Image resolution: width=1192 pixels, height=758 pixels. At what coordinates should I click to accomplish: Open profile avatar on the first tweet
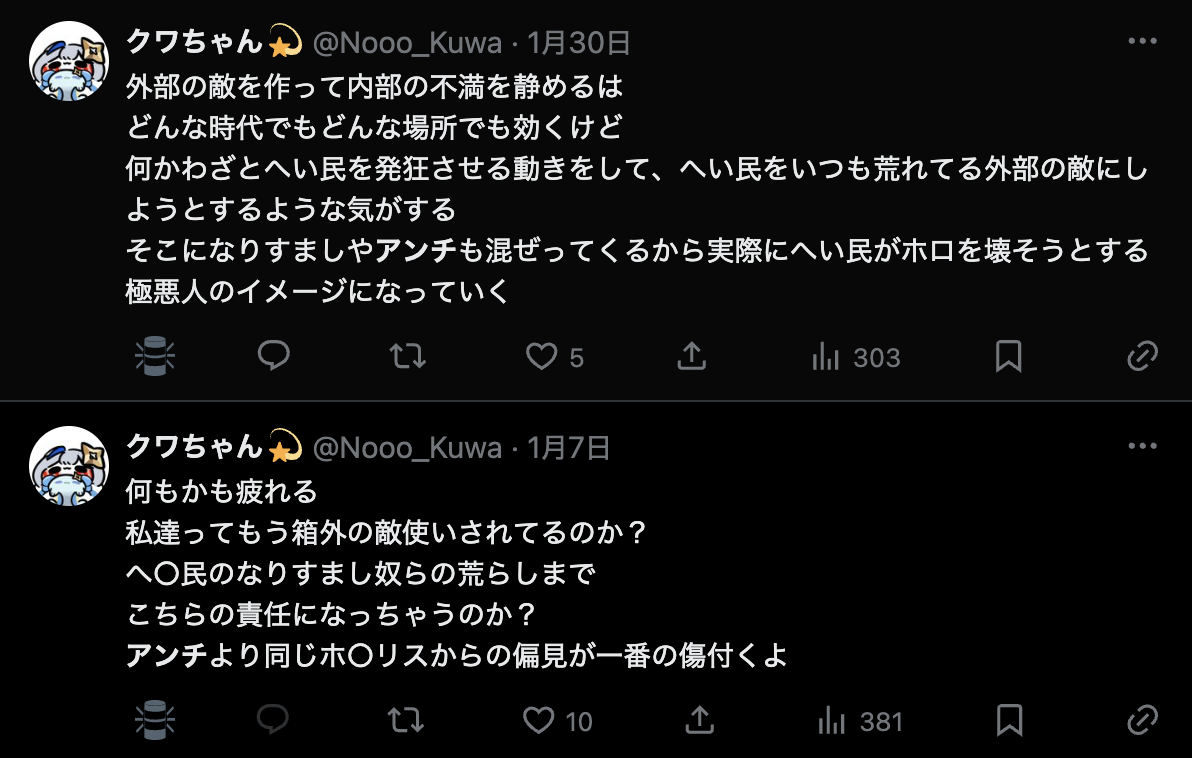(x=68, y=61)
